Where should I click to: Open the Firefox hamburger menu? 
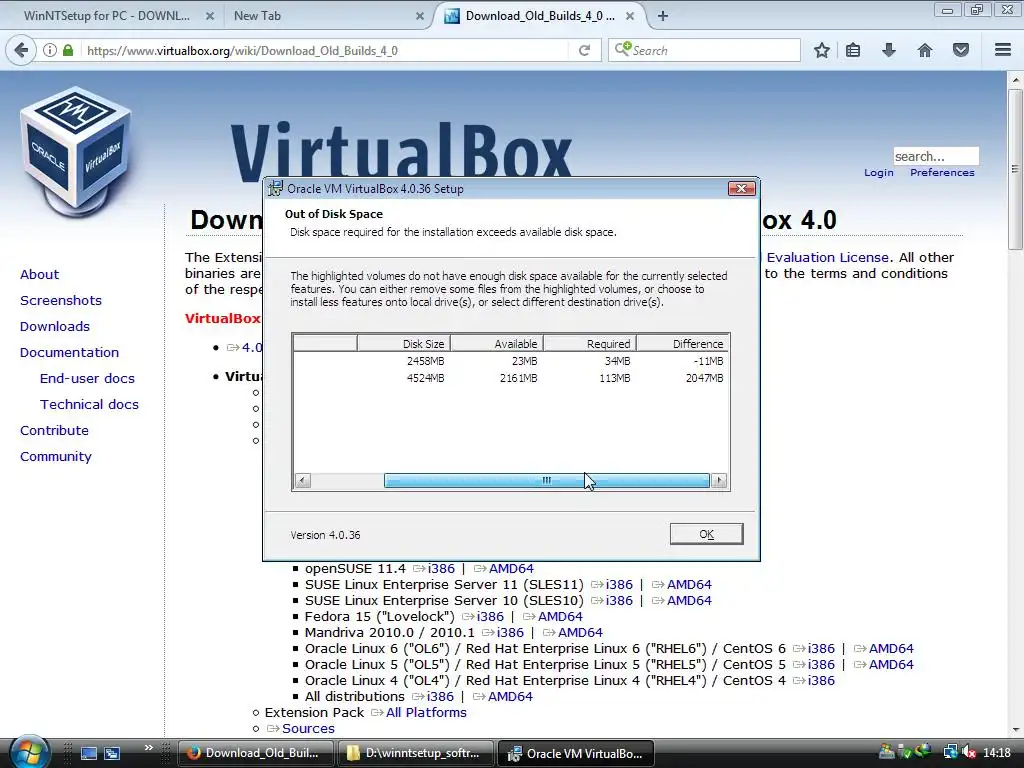pyautogui.click(x=1003, y=50)
